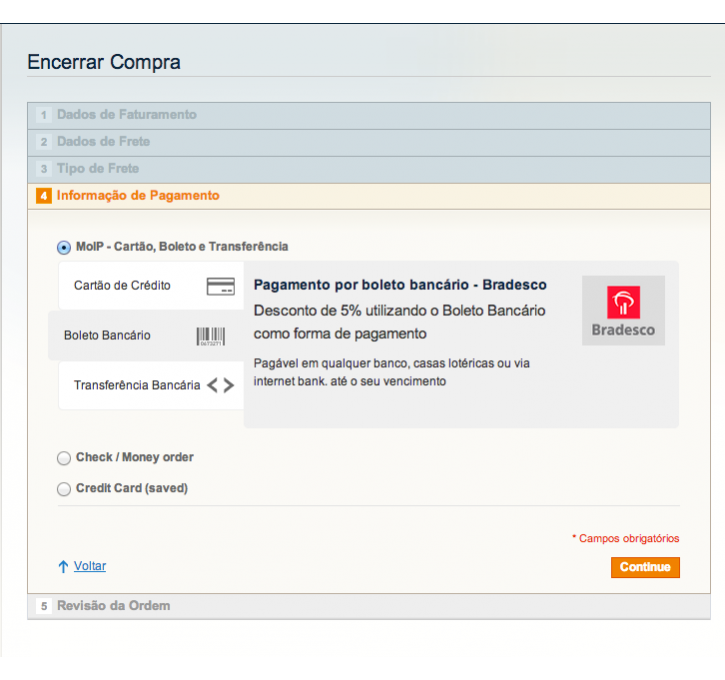The width and height of the screenshot is (725, 680).
Task: Select MoIP Cartão, Boleto e Transferência radio
Action: [64, 247]
